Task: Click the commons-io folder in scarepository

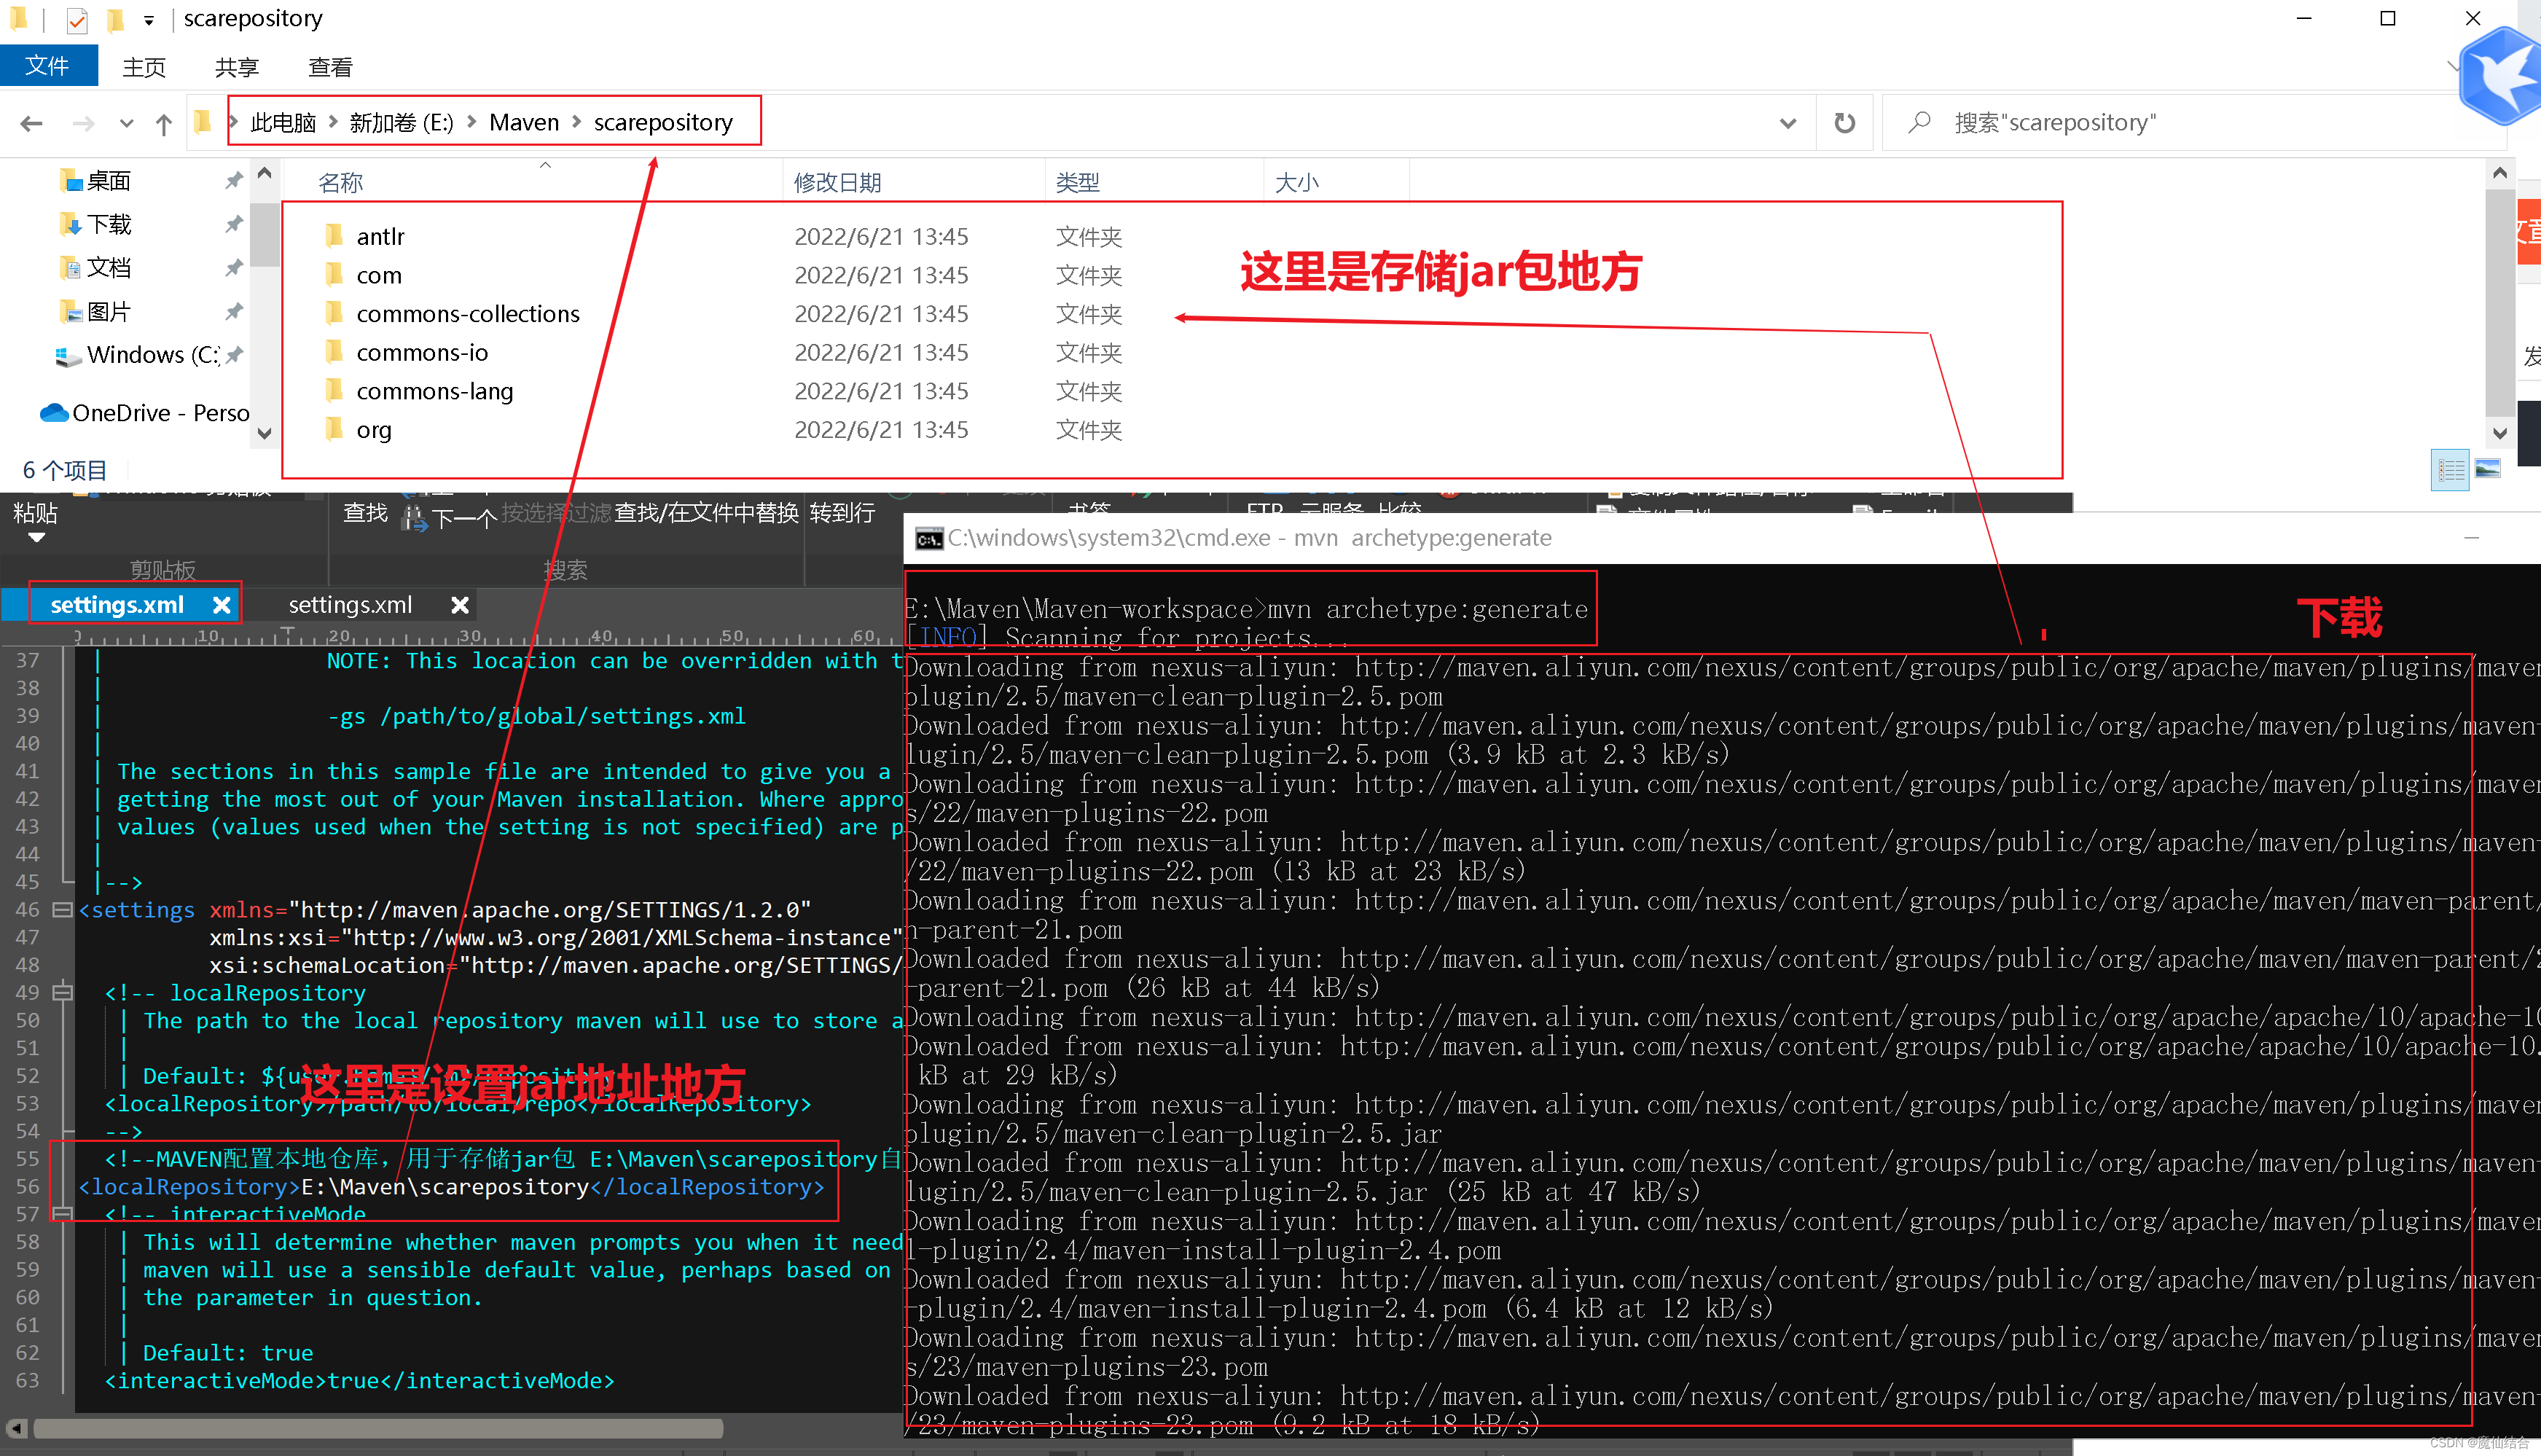Action: pos(423,351)
